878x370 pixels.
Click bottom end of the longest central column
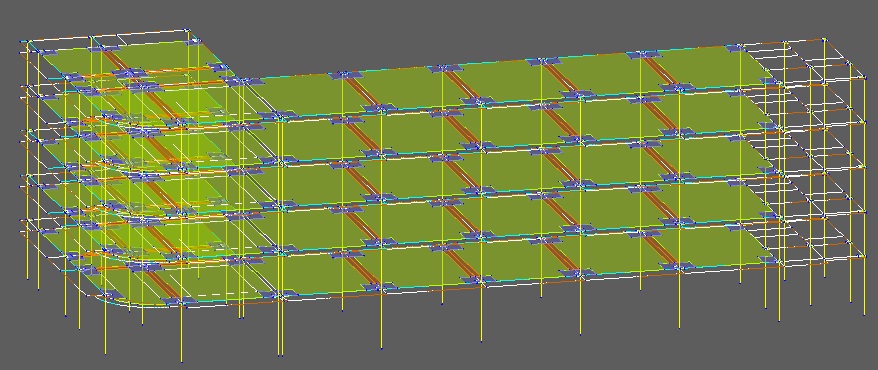(481, 340)
